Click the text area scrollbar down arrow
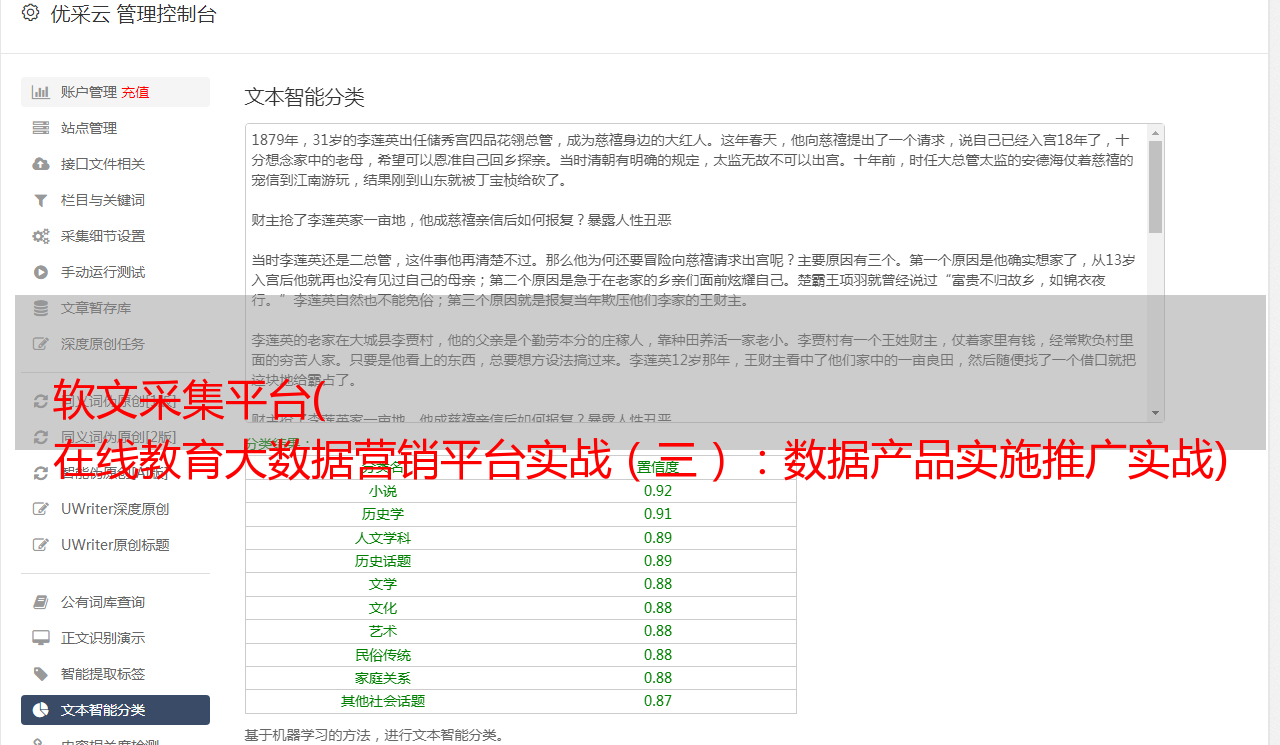The width and height of the screenshot is (1280, 745). (x=1156, y=413)
